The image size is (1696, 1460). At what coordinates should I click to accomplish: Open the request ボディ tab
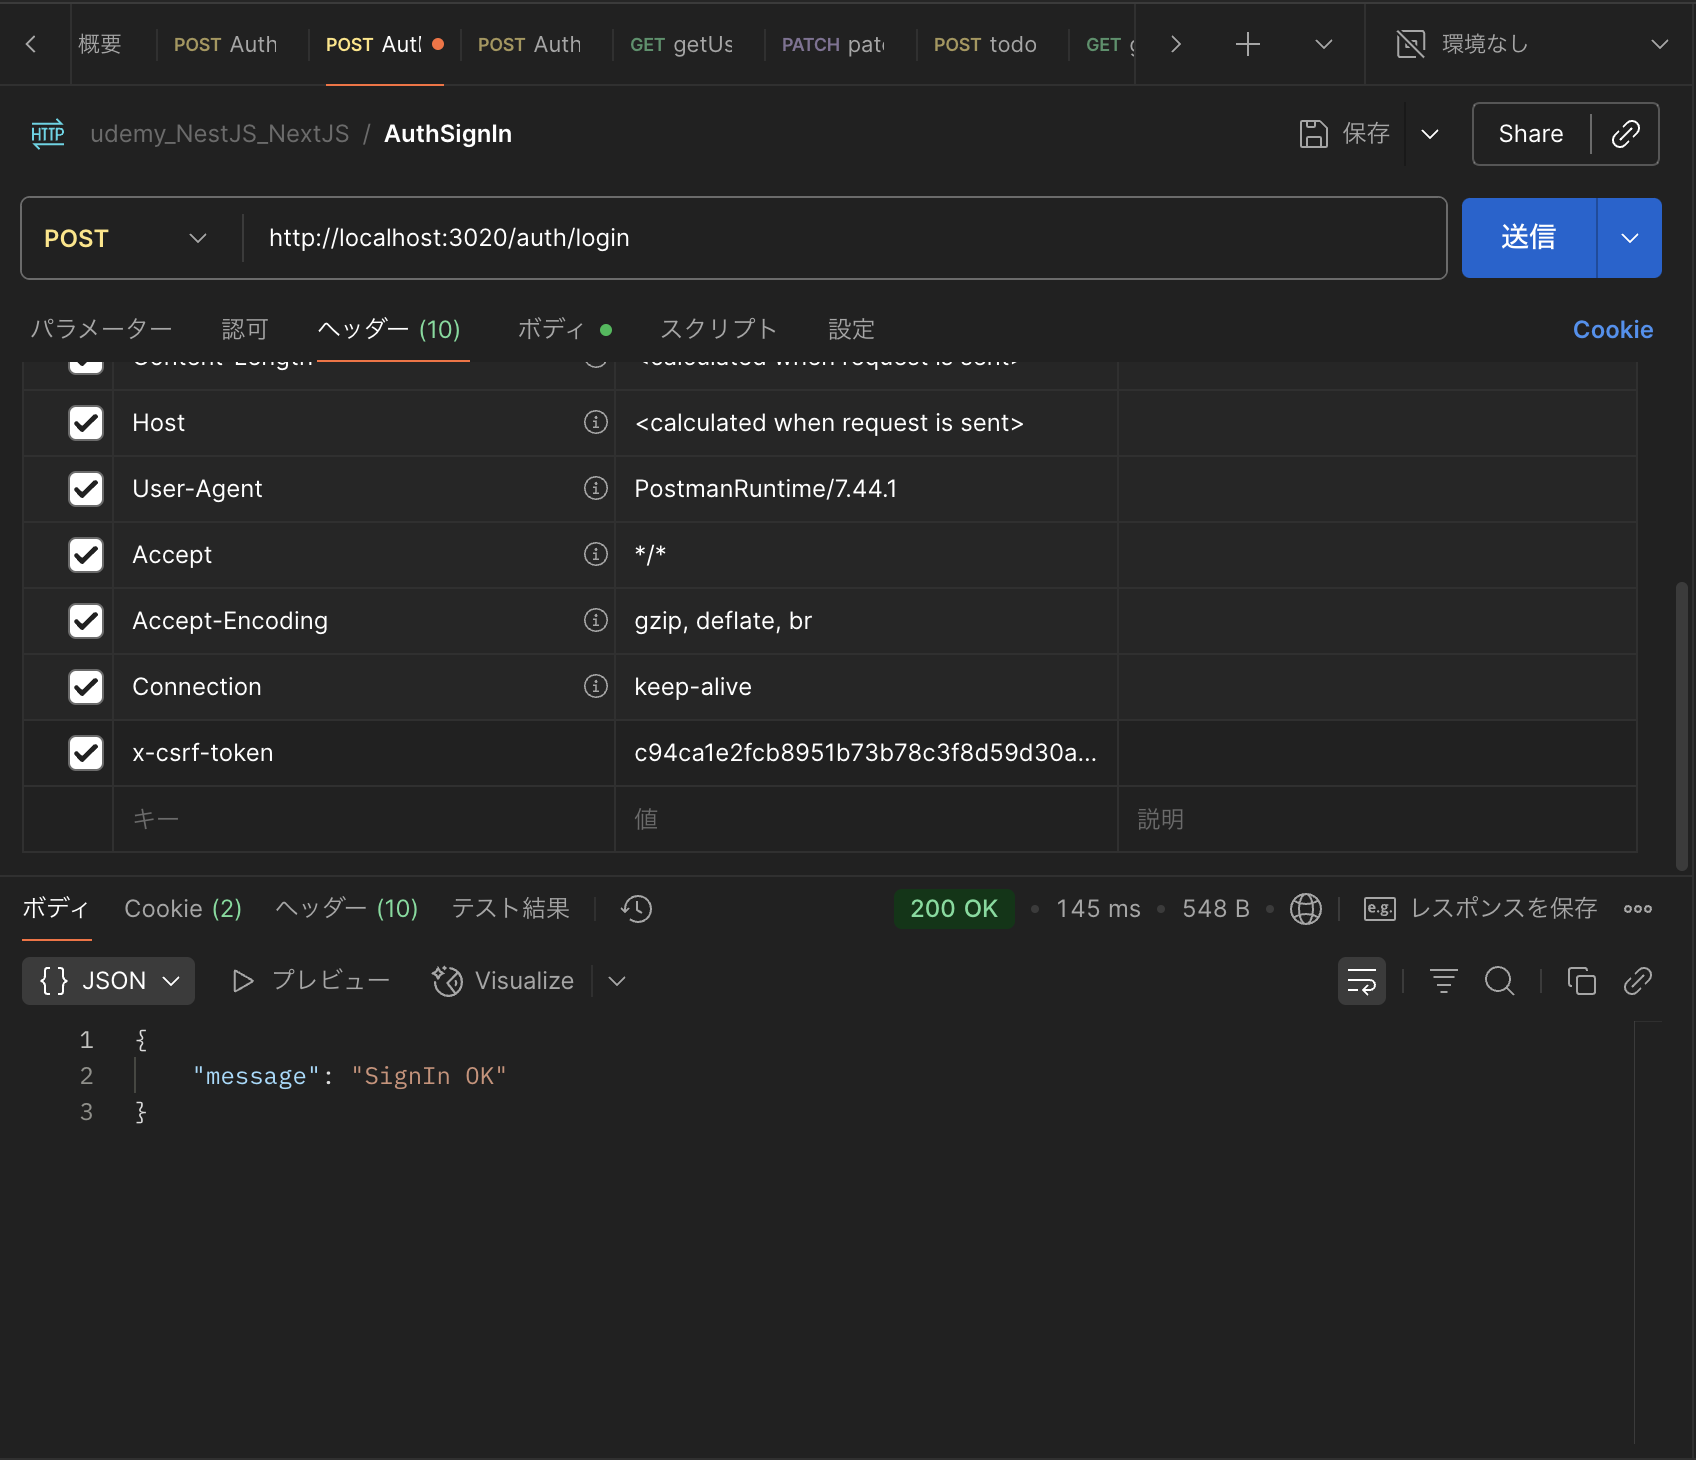tap(564, 329)
